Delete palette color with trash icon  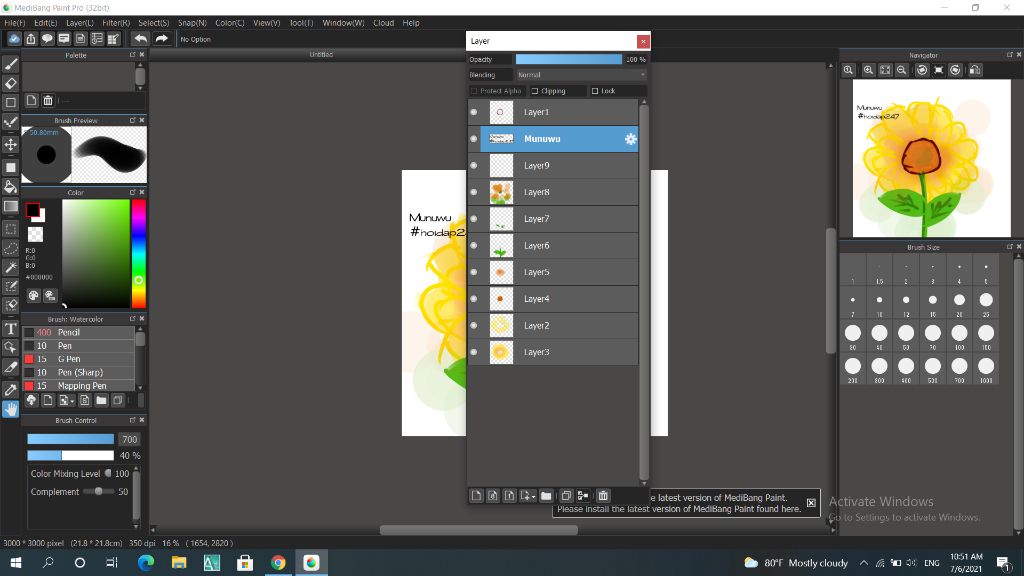coord(48,101)
